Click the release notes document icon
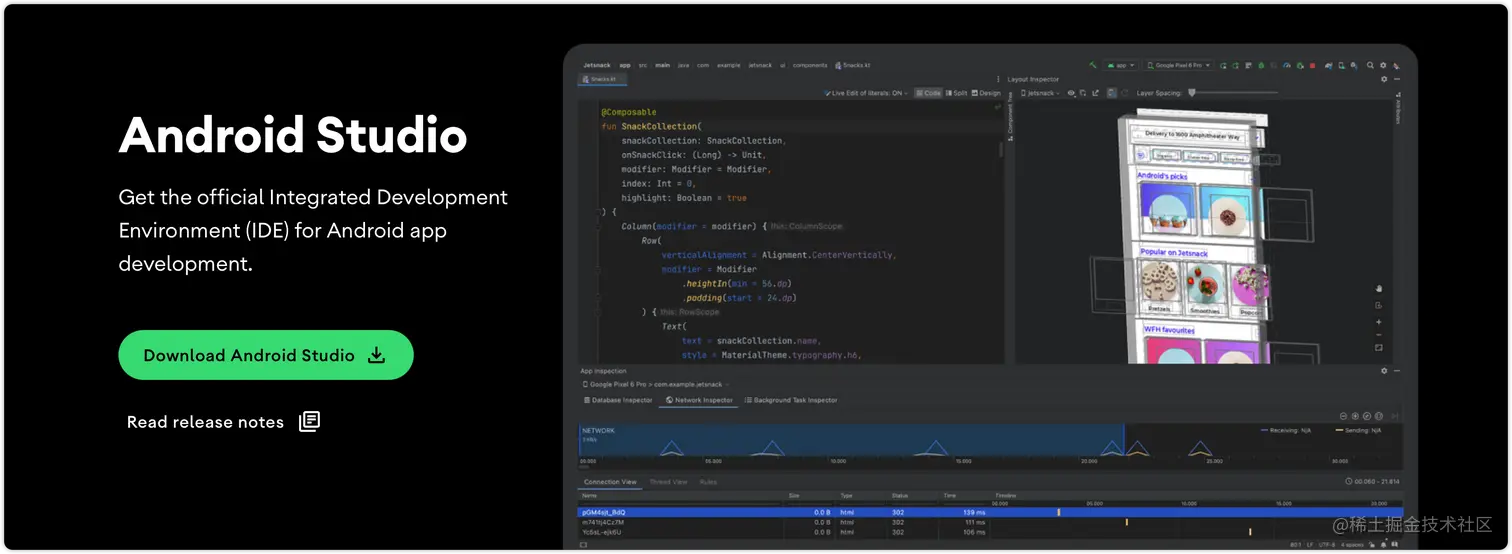Image resolution: width=1512 pixels, height=554 pixels. [x=309, y=421]
